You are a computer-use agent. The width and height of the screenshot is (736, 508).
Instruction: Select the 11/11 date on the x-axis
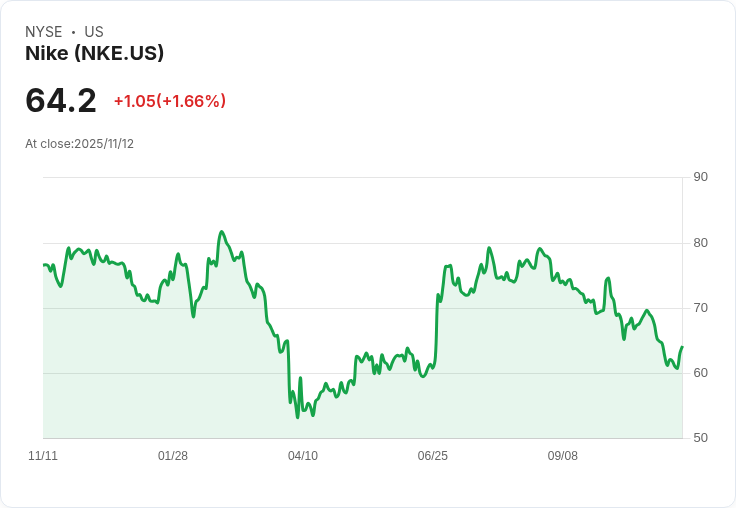pyautogui.click(x=43, y=456)
